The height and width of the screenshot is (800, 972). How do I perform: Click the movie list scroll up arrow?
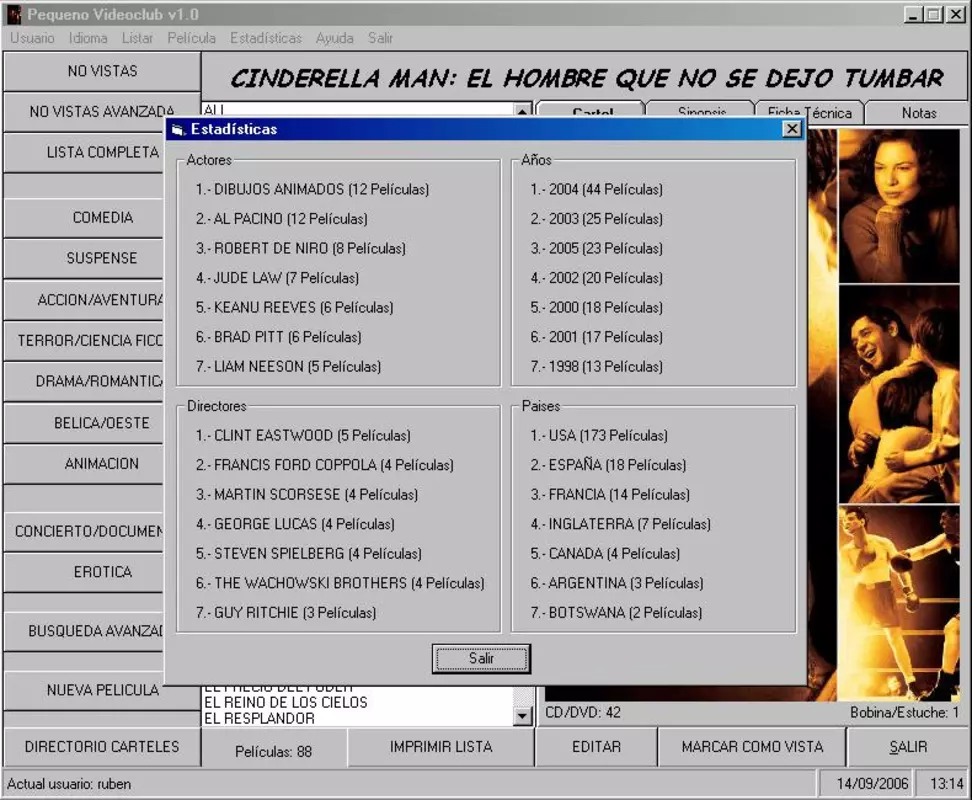[x=523, y=110]
